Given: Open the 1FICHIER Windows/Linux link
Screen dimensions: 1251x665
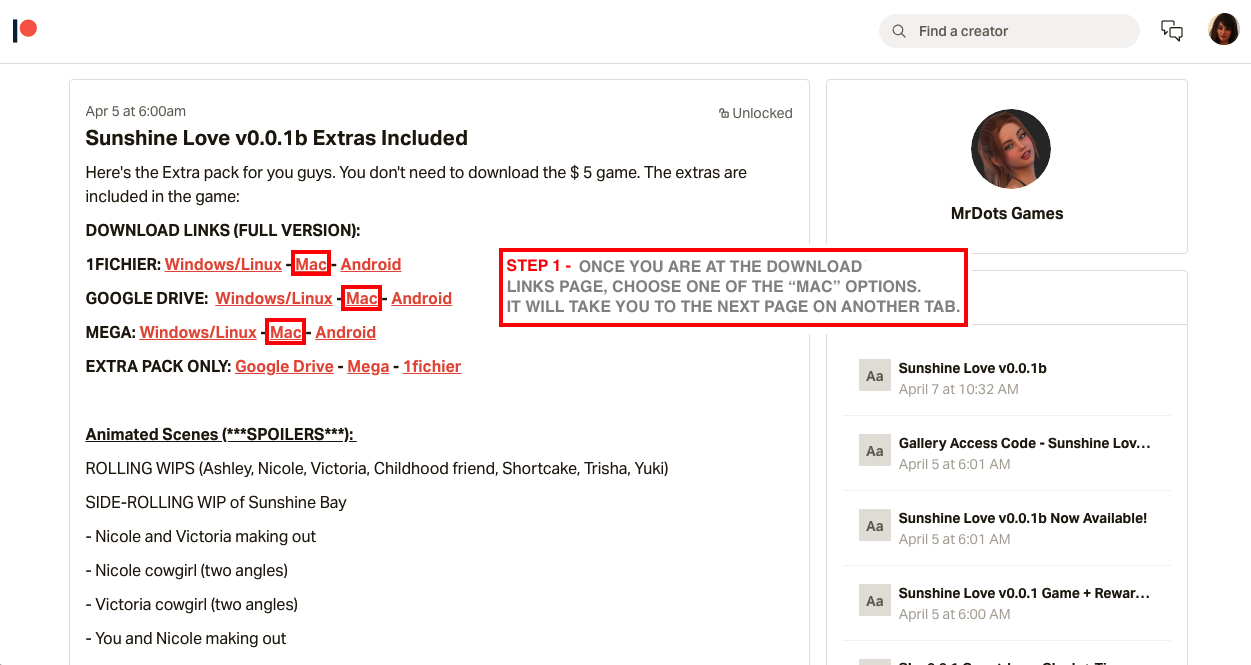Looking at the screenshot, I should click(x=223, y=264).
